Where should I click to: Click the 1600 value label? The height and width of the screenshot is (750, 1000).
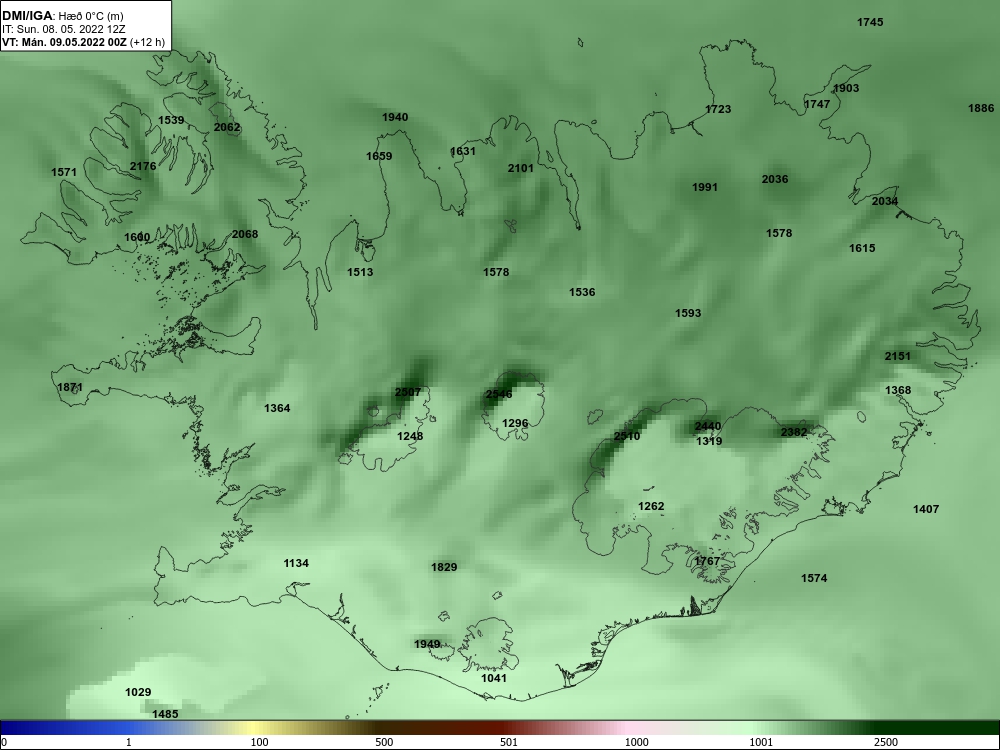tap(137, 237)
